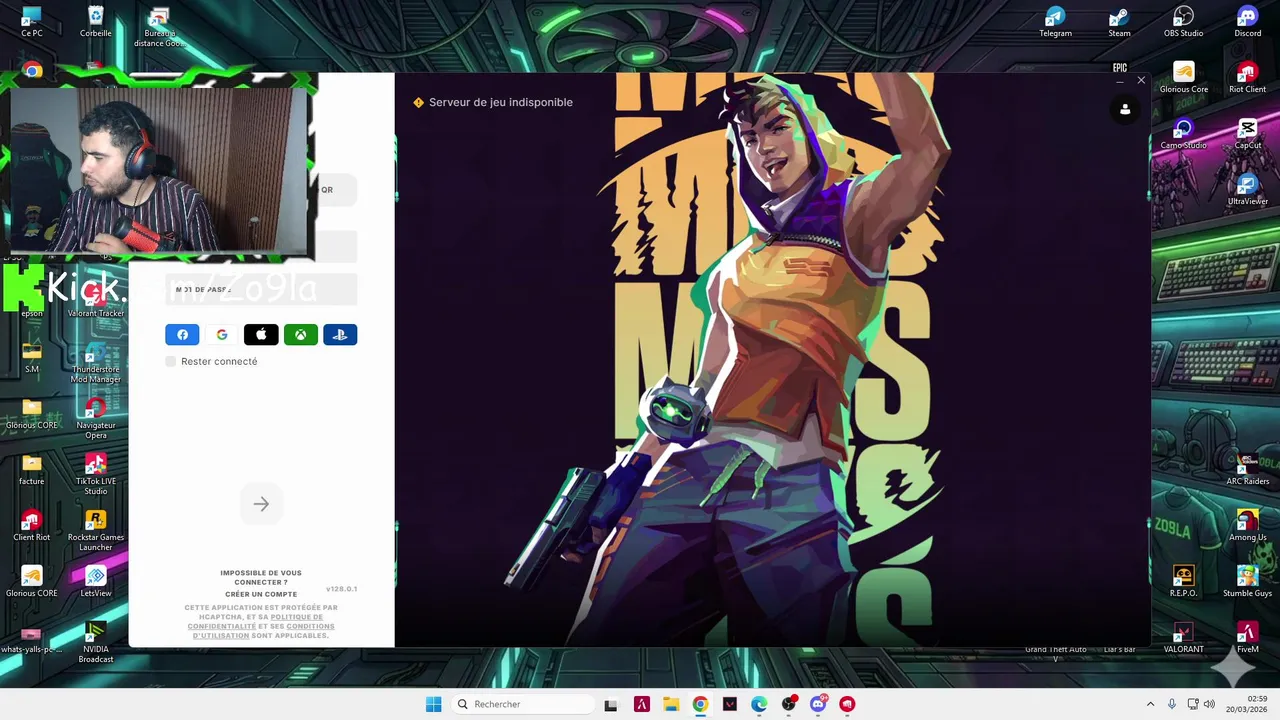This screenshot has width=1280, height=720.
Task: Open Telegram desktop shortcut
Action: pos(1055,22)
